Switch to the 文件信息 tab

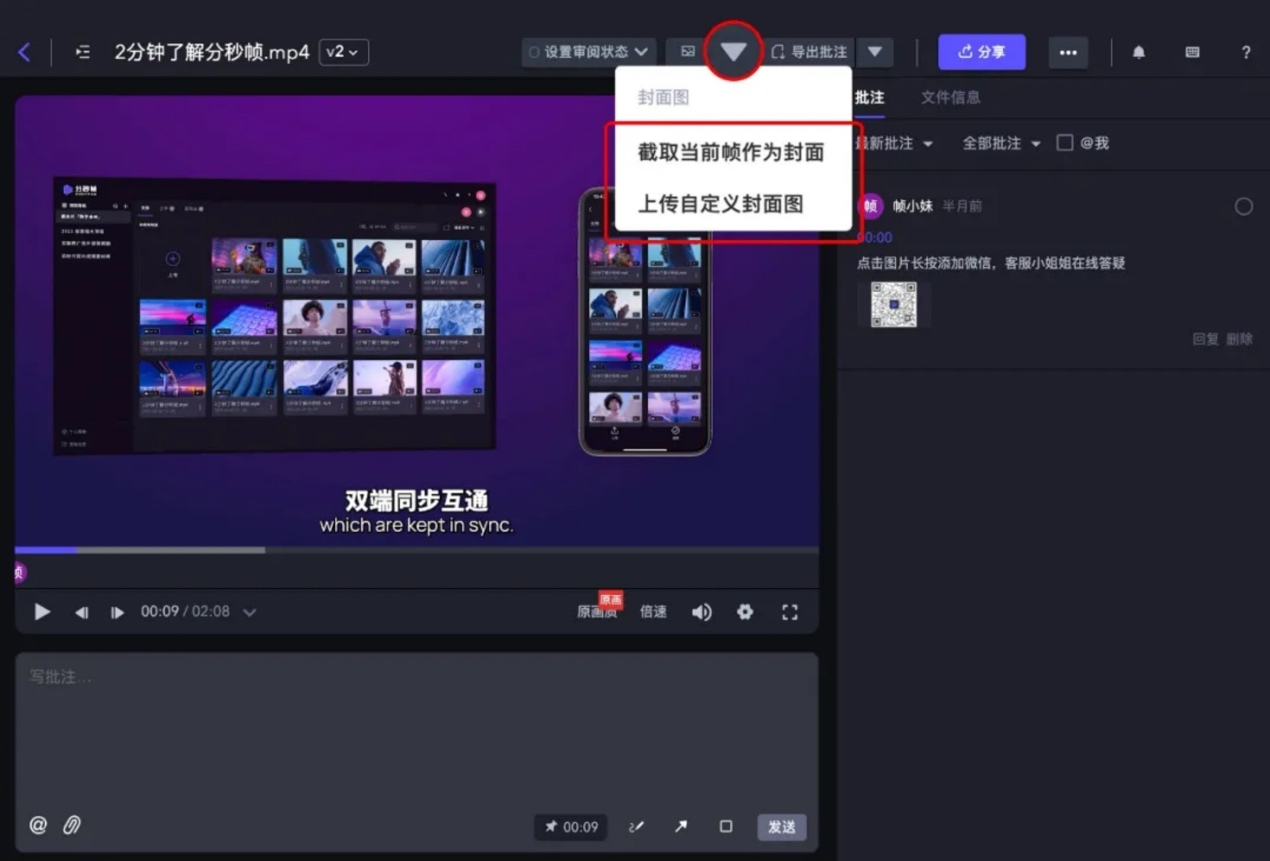pyautogui.click(x=950, y=97)
